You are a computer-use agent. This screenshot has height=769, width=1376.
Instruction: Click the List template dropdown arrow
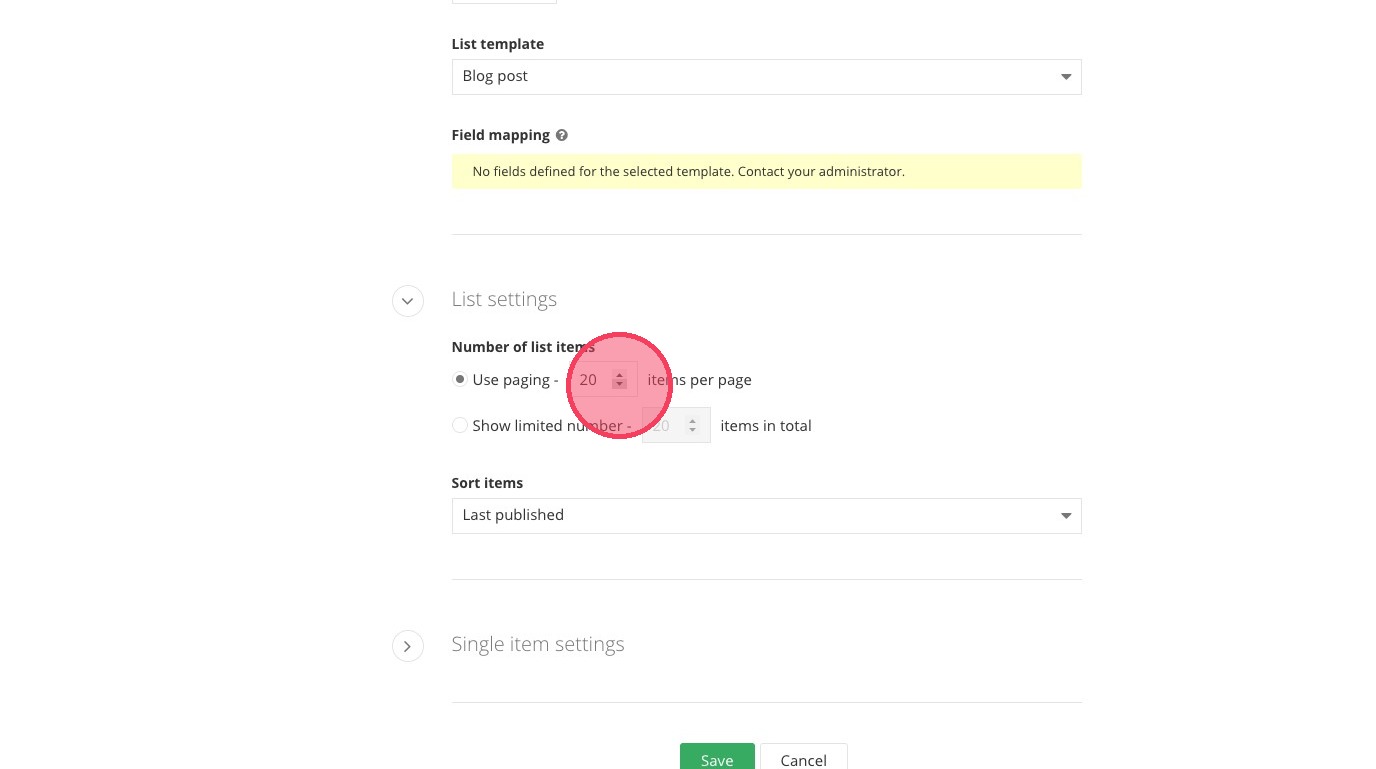1065,77
